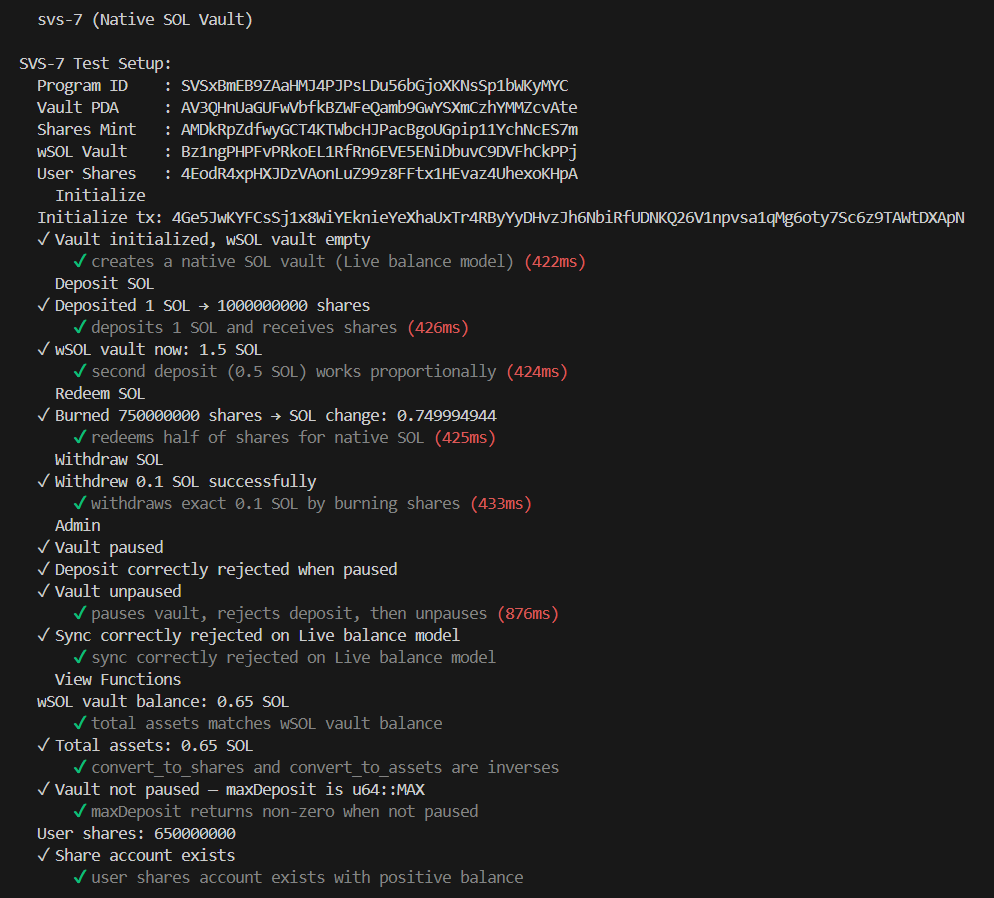
Task: Click 'Vault not paused — maxDeposit is u64::MAX'
Action: (240, 790)
